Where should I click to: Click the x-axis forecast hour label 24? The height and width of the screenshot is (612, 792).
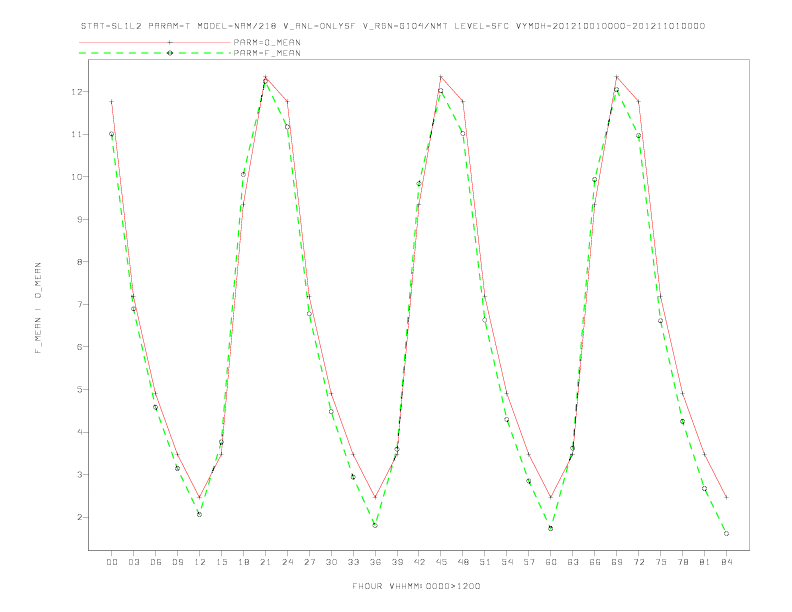point(287,562)
